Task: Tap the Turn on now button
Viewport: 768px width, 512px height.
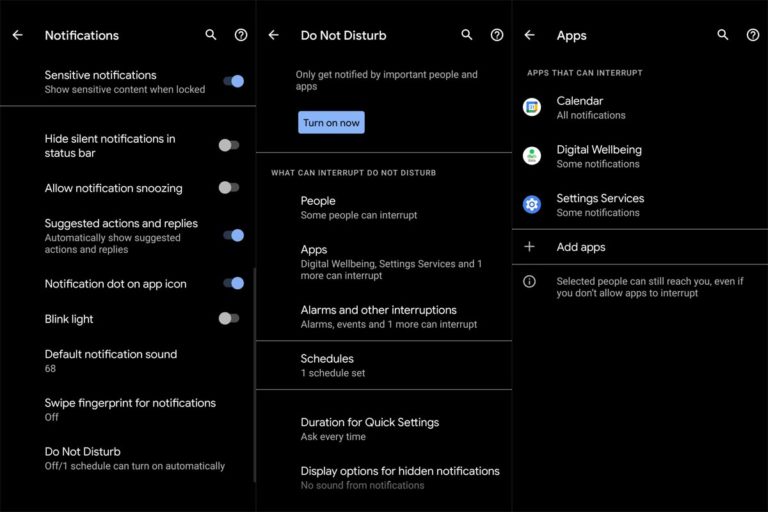Action: [331, 122]
